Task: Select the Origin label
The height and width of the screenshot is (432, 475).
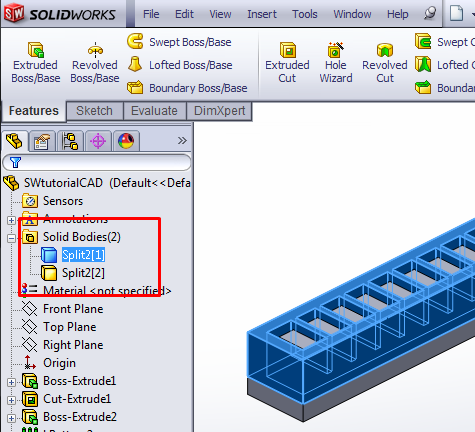Action: click(x=59, y=363)
